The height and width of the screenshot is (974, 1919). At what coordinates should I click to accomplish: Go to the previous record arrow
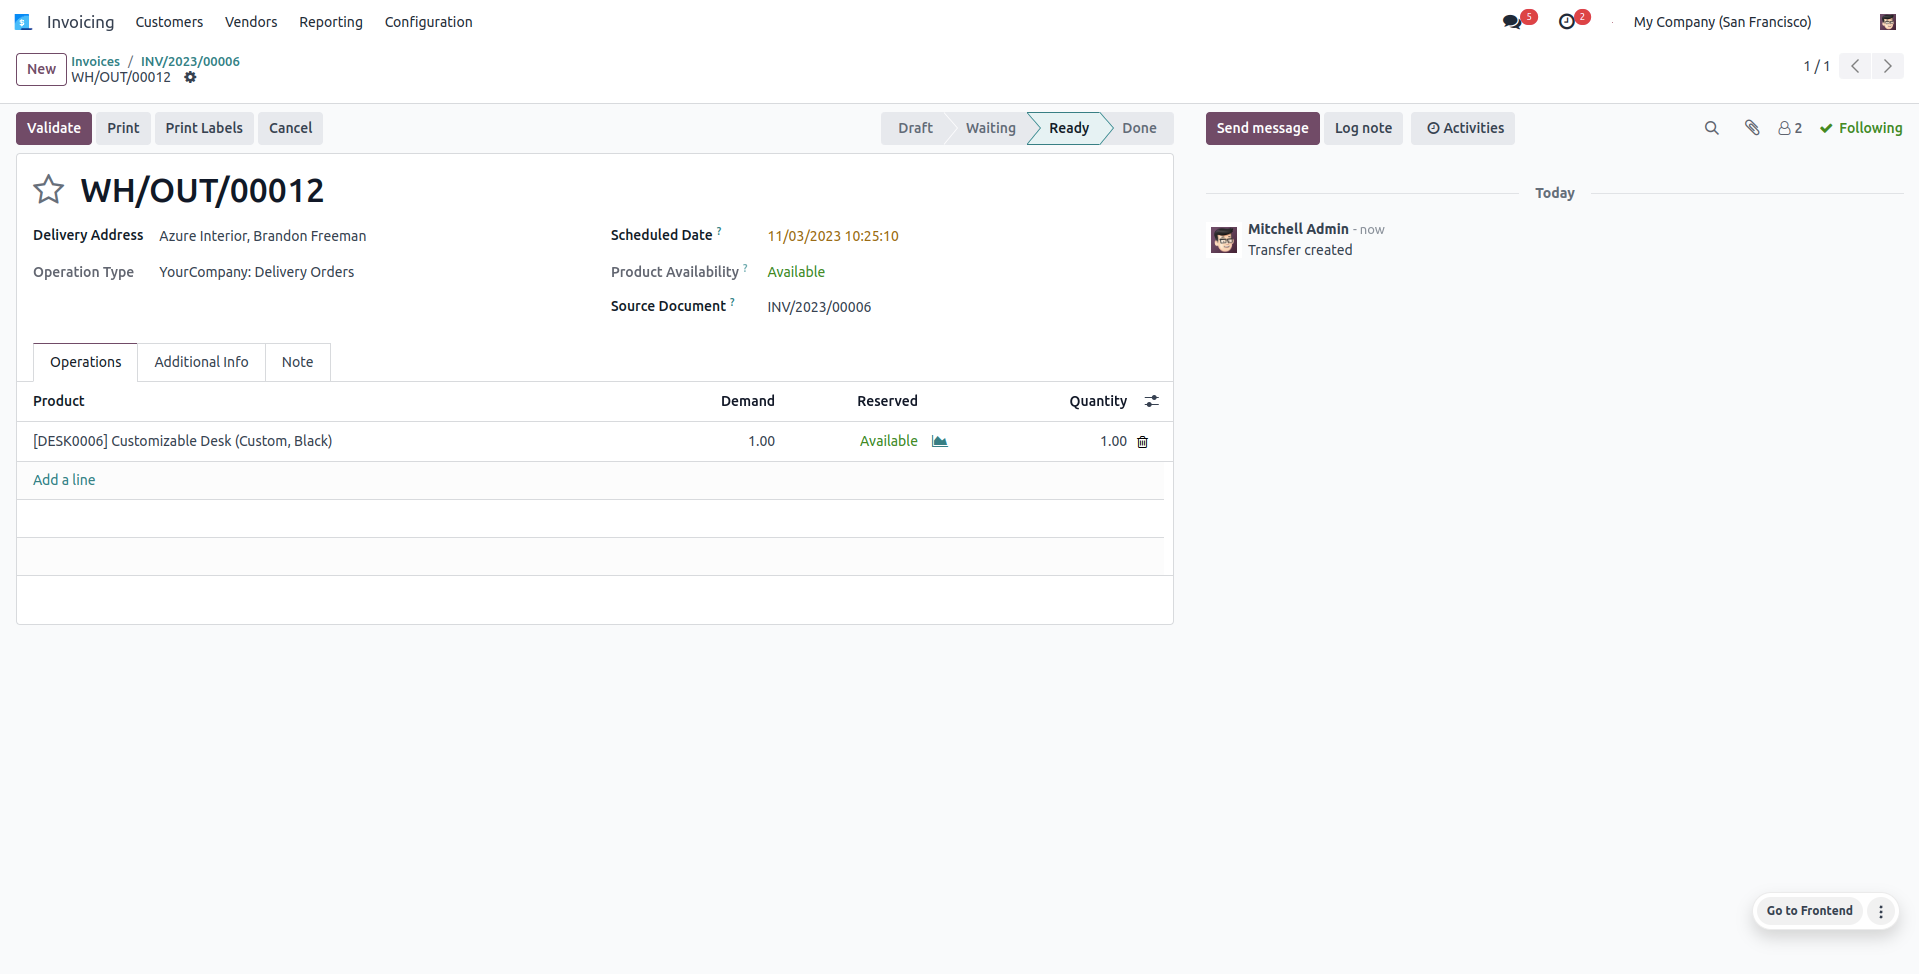(1855, 66)
